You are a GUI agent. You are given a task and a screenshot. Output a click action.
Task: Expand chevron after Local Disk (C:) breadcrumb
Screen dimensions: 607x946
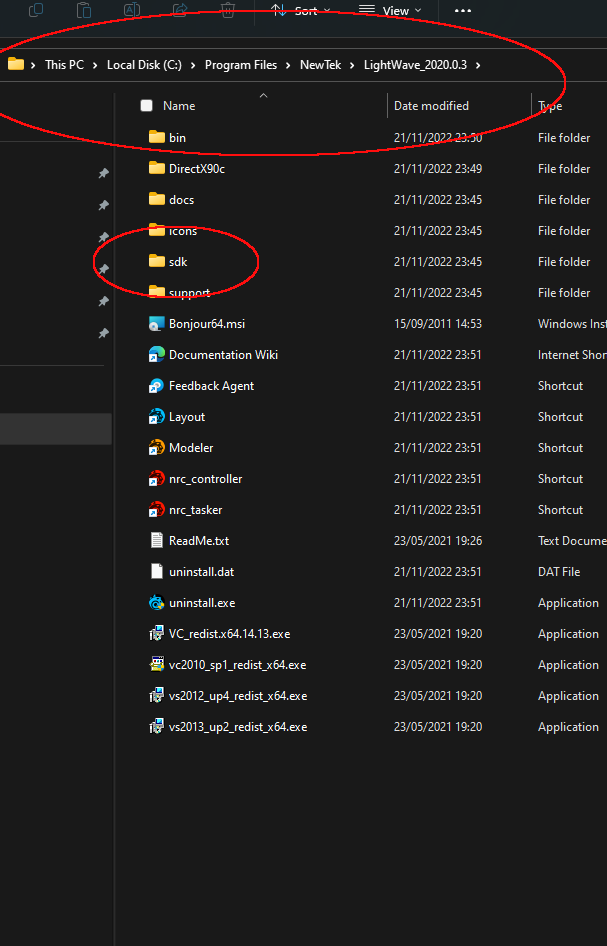[x=193, y=65]
